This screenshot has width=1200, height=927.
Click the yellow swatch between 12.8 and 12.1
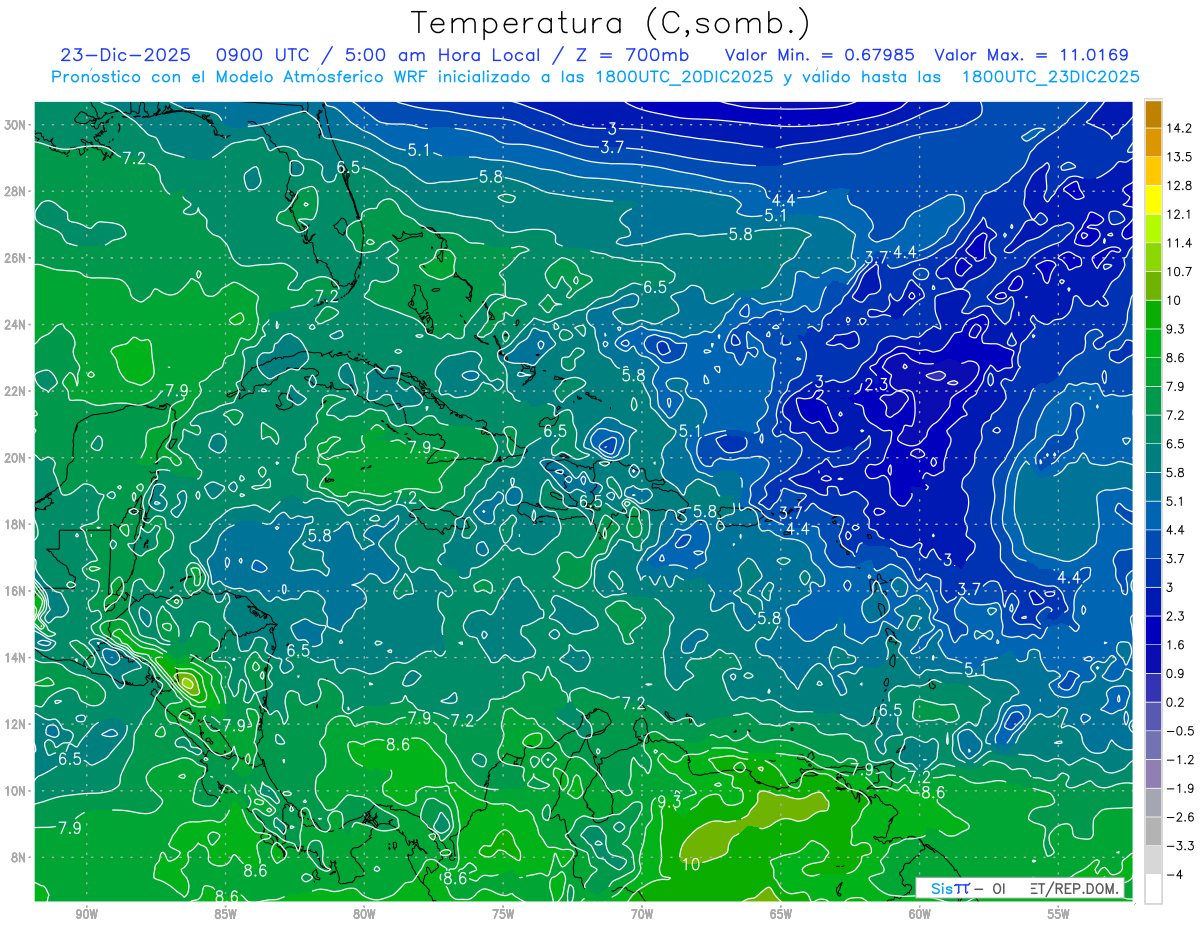click(x=1153, y=200)
